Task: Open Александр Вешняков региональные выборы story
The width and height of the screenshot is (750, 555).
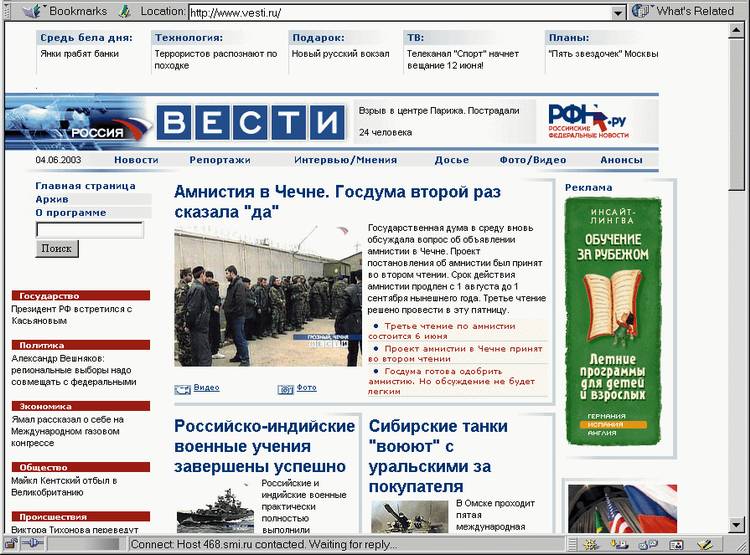Action: pyautogui.click(x=74, y=370)
